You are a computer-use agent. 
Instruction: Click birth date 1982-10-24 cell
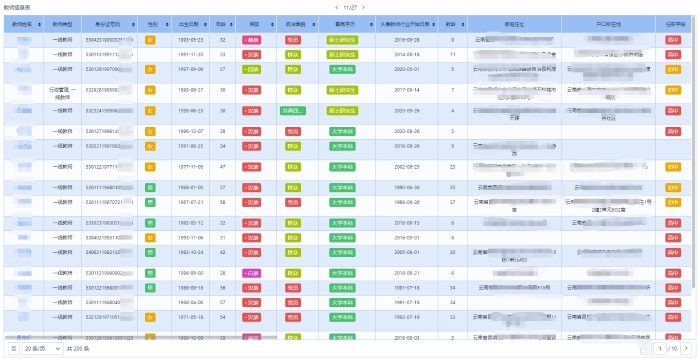pos(191,252)
